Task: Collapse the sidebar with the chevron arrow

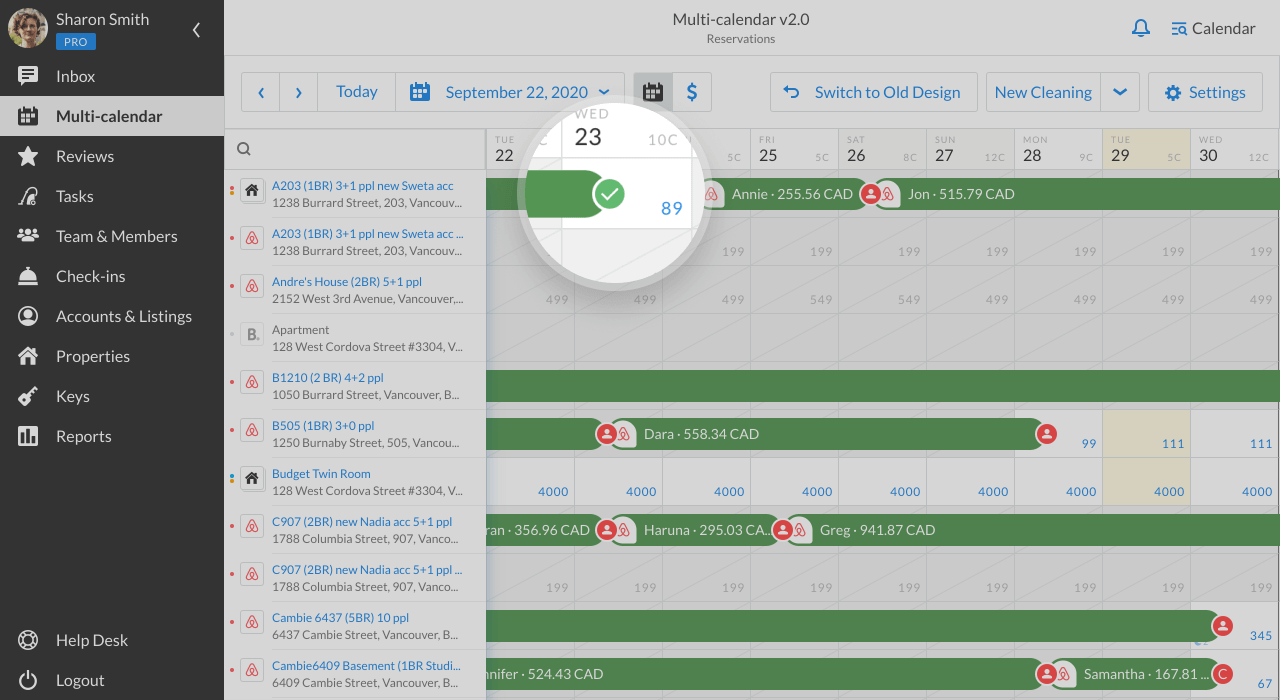Action: pyautogui.click(x=196, y=30)
